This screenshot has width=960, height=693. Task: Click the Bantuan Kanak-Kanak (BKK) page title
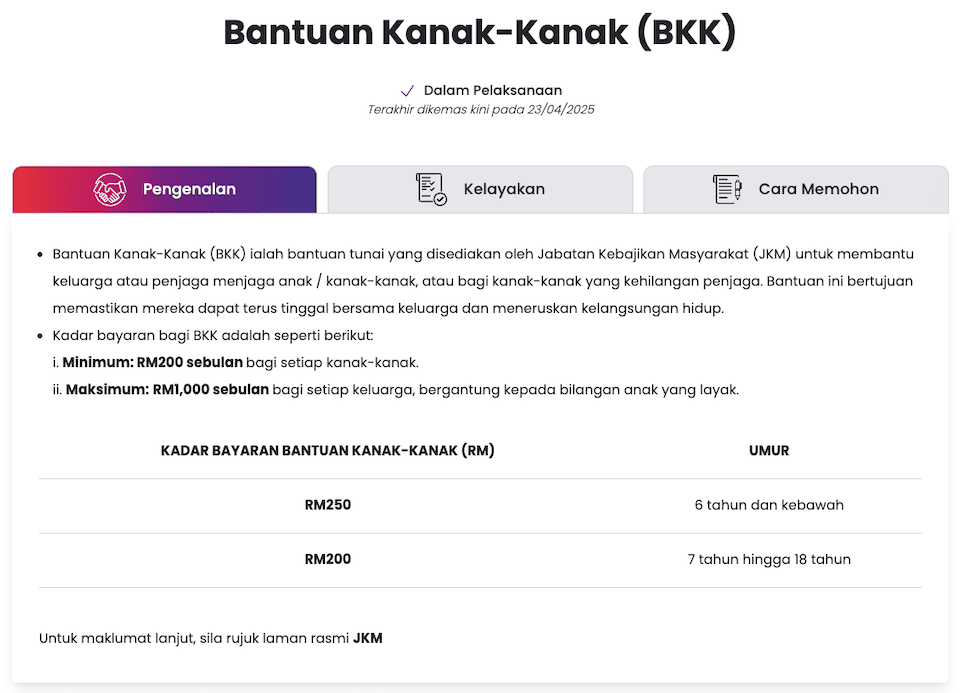[x=480, y=32]
